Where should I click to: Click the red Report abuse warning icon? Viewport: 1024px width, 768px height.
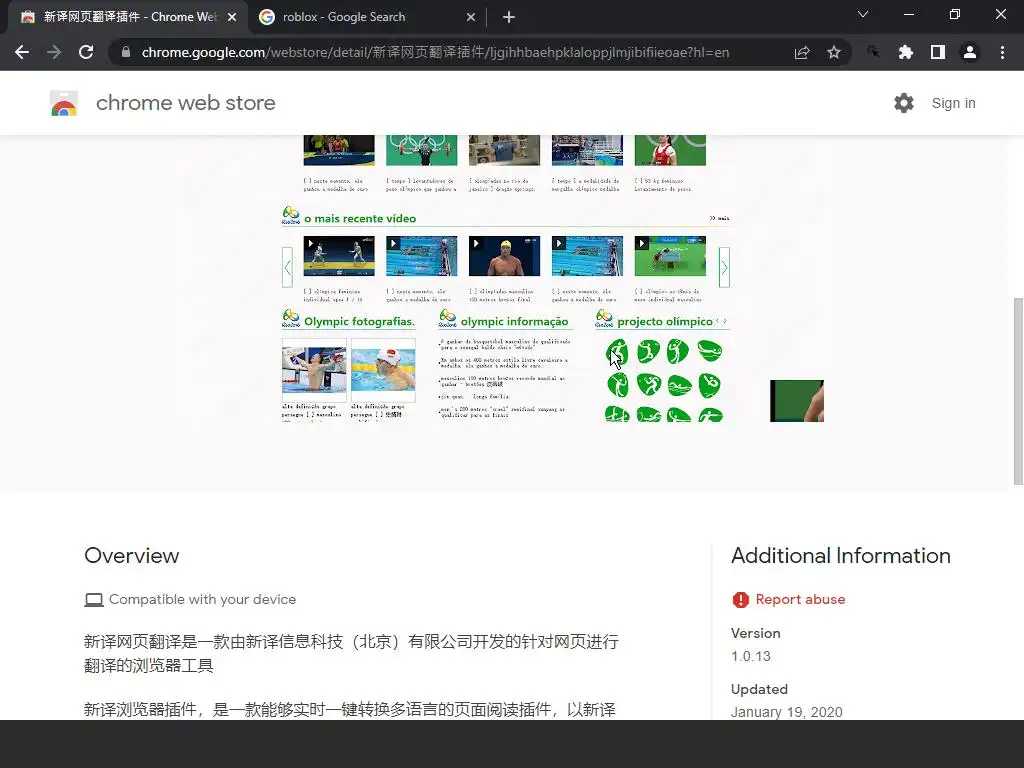(741, 600)
